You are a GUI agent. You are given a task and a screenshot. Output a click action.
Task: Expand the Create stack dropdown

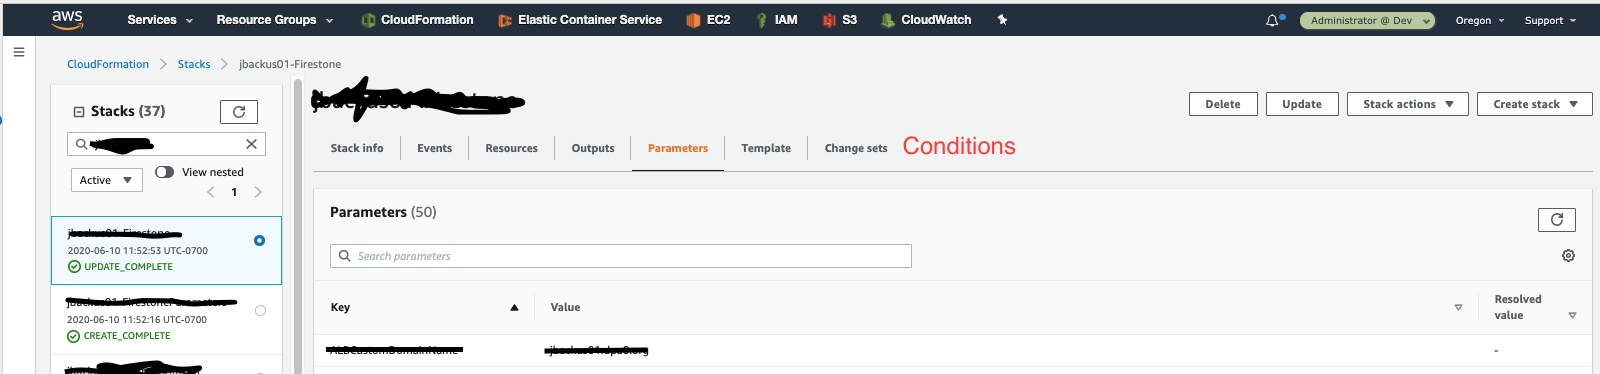click(x=1535, y=104)
